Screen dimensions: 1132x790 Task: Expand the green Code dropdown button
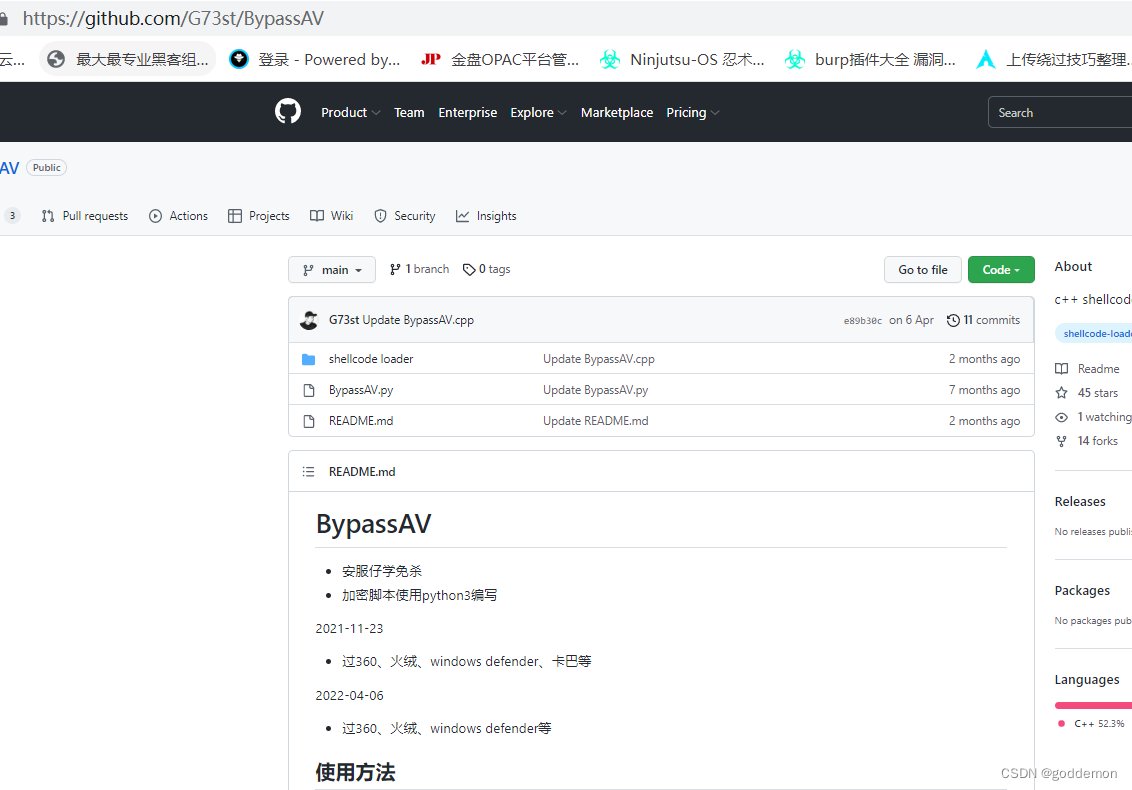[x=1001, y=269]
